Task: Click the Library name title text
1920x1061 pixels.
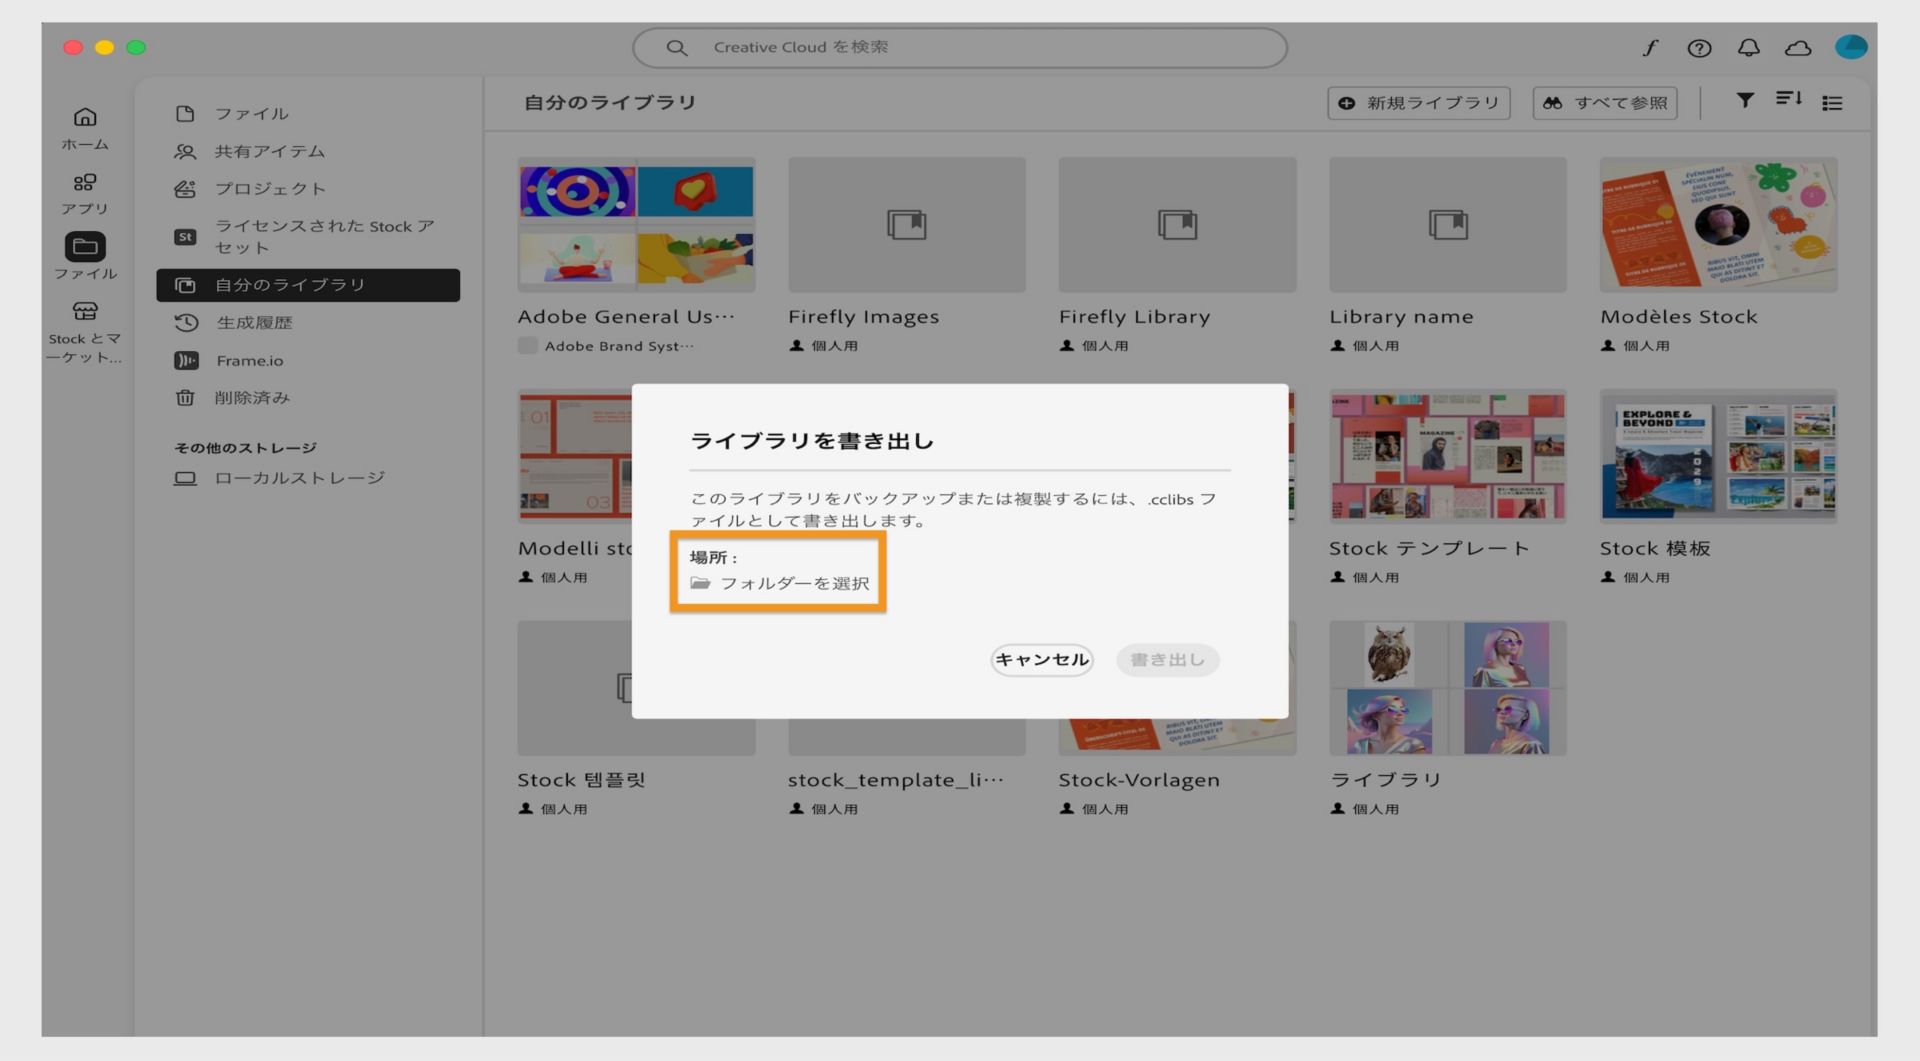Action: tap(1401, 317)
